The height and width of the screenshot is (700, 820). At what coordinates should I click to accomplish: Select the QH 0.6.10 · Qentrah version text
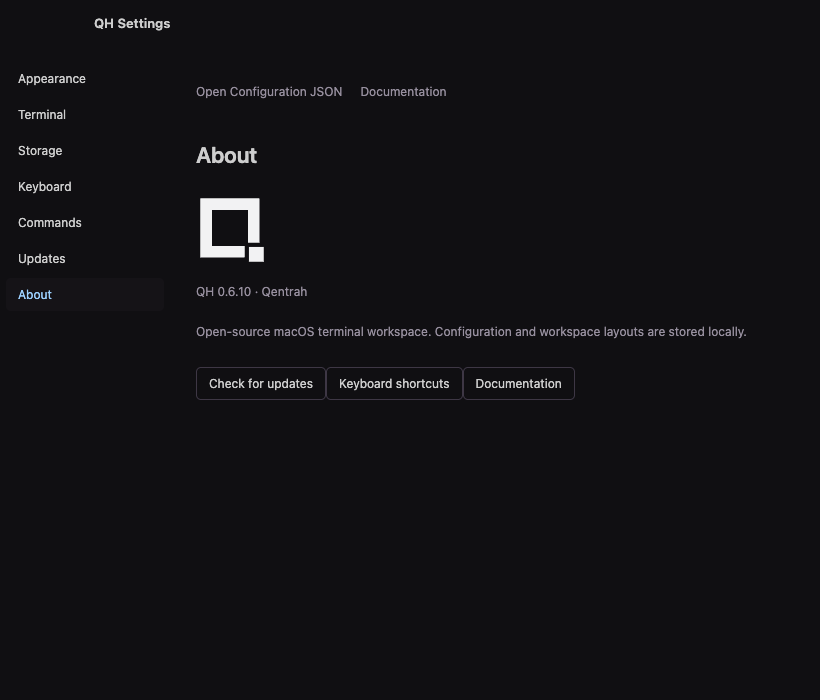coord(252,292)
